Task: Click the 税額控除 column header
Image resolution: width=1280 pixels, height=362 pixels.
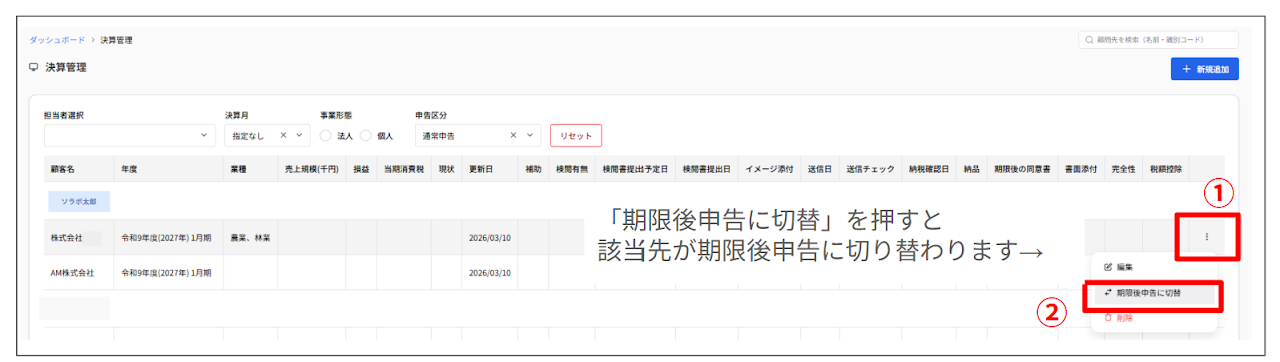Action: pyautogui.click(x=1166, y=169)
